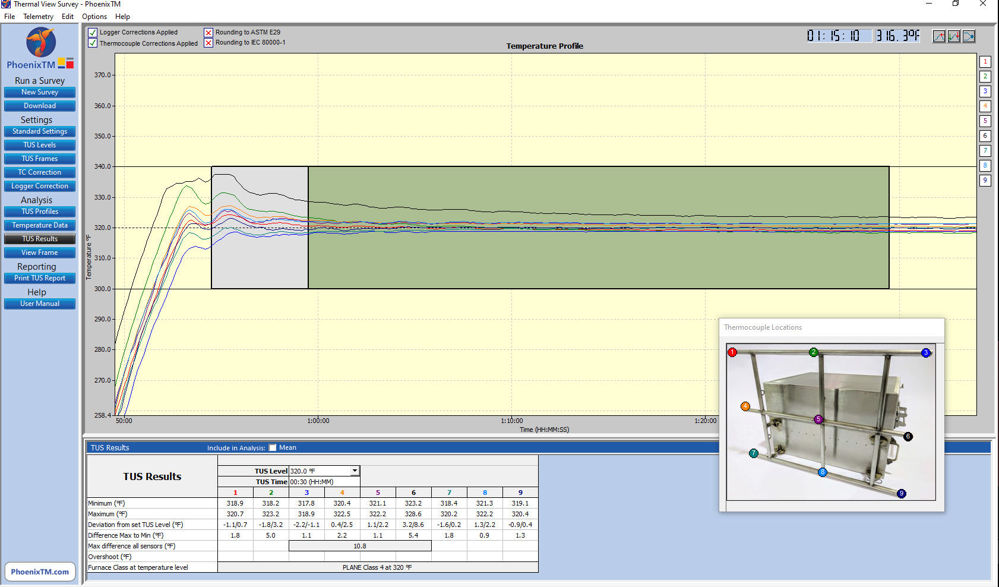Click the 01:15:10 time readout

click(833, 36)
